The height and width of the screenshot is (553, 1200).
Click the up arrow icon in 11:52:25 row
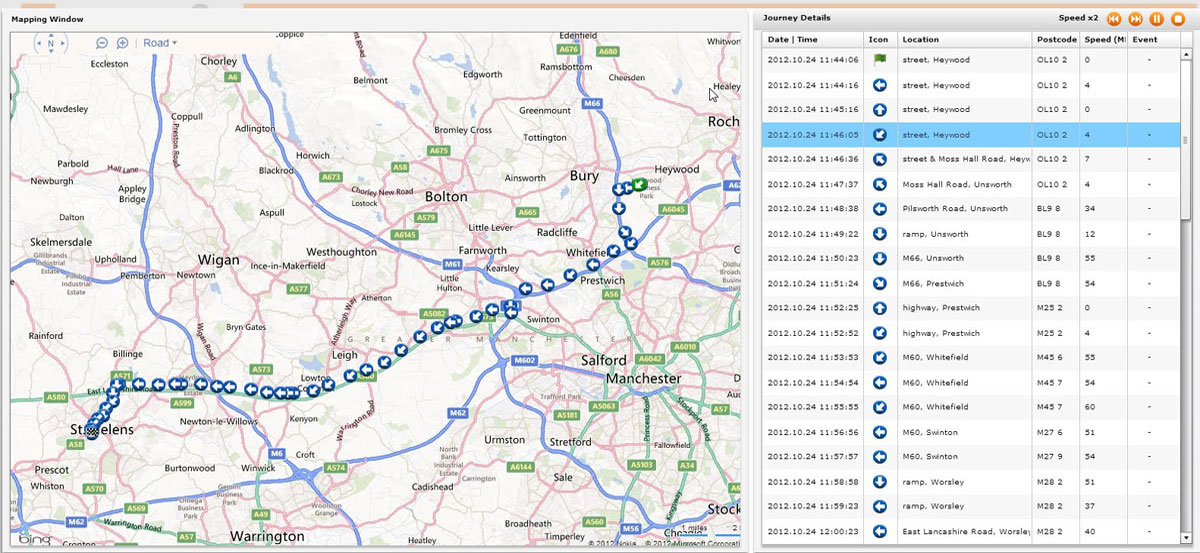click(879, 308)
